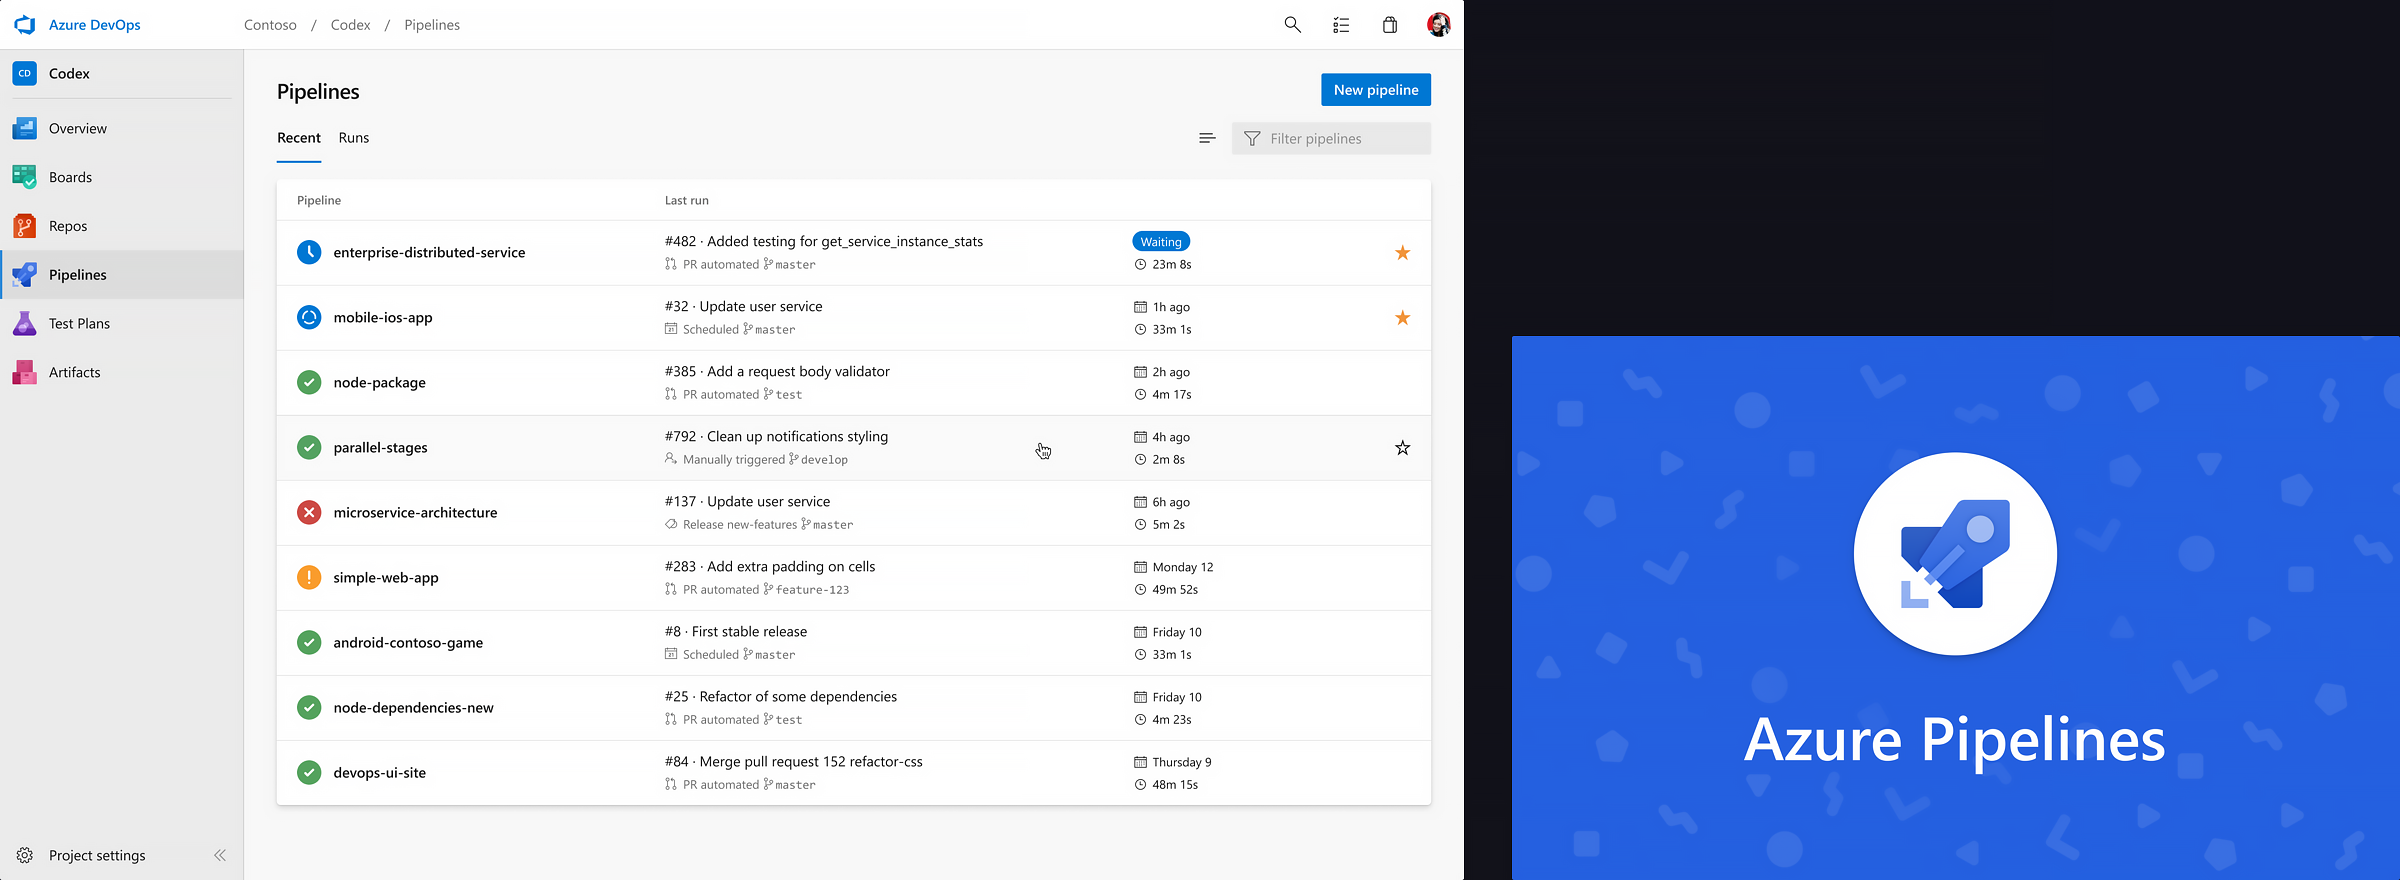Image resolution: width=2400 pixels, height=880 pixels.
Task: Click the New pipeline button
Action: (x=1375, y=90)
